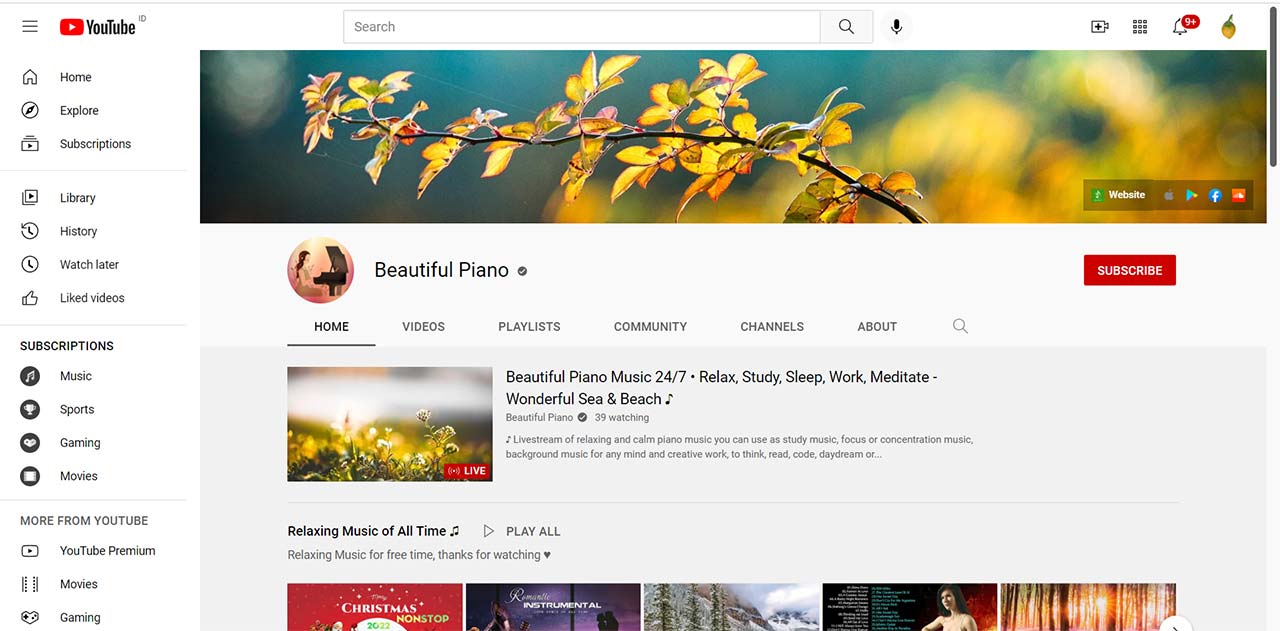Click in the Search input field
The image size is (1280, 631).
pyautogui.click(x=582, y=27)
